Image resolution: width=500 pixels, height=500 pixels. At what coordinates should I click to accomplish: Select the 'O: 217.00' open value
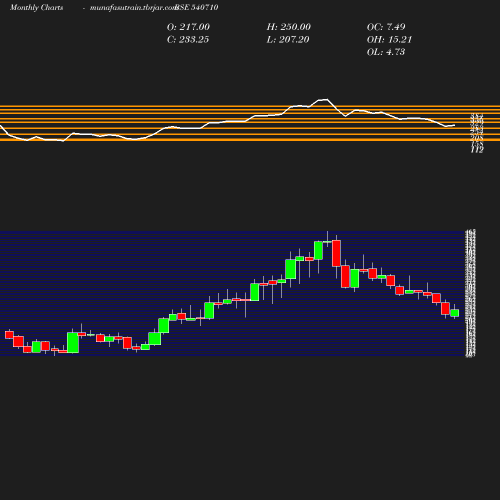[x=188, y=27]
